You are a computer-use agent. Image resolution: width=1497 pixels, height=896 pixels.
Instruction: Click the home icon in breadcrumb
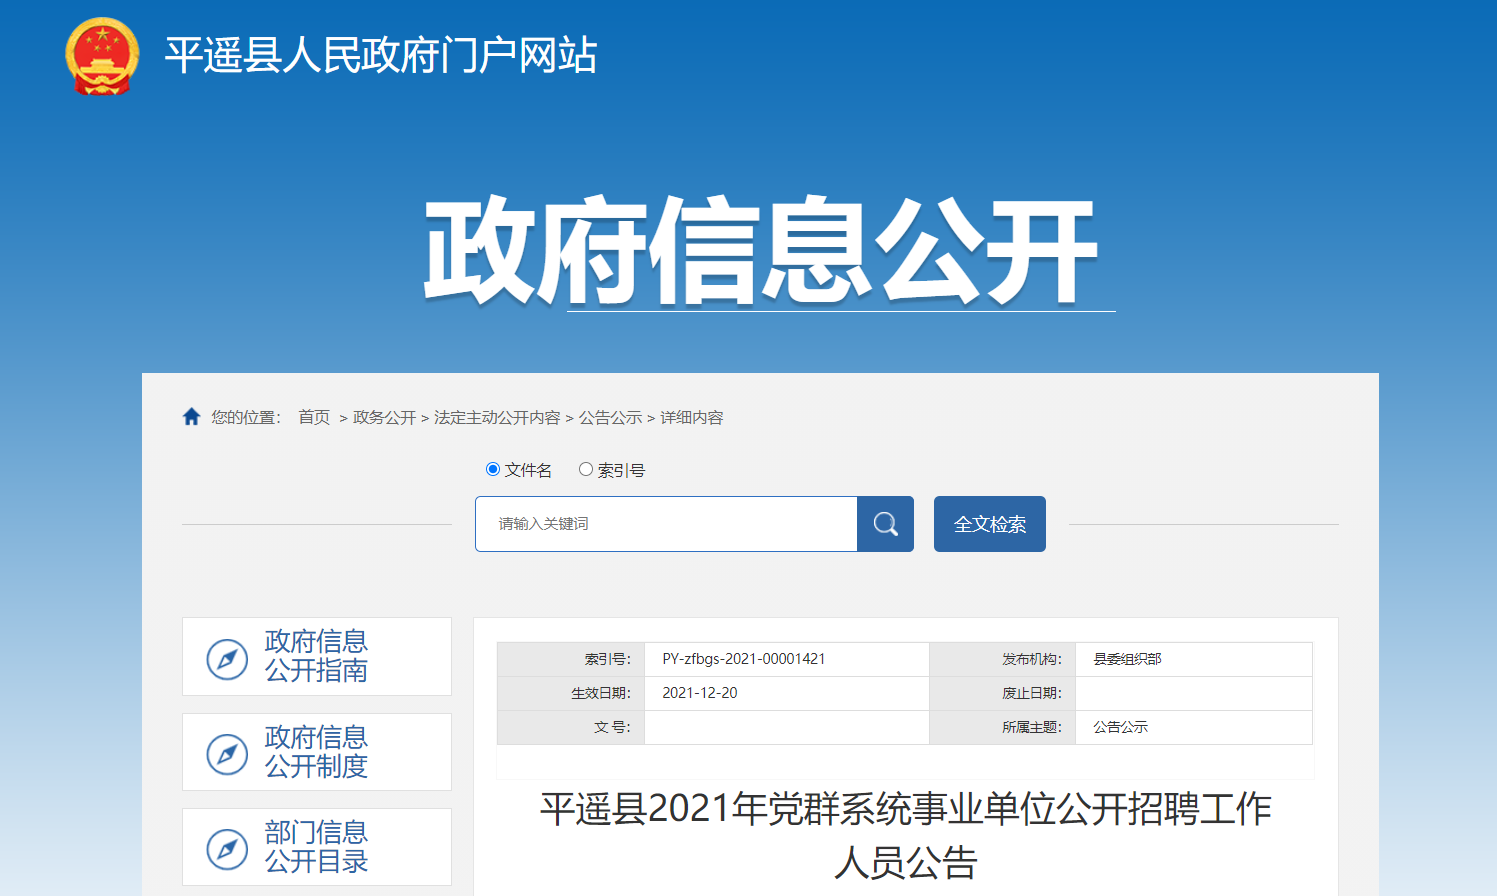pyautogui.click(x=191, y=417)
